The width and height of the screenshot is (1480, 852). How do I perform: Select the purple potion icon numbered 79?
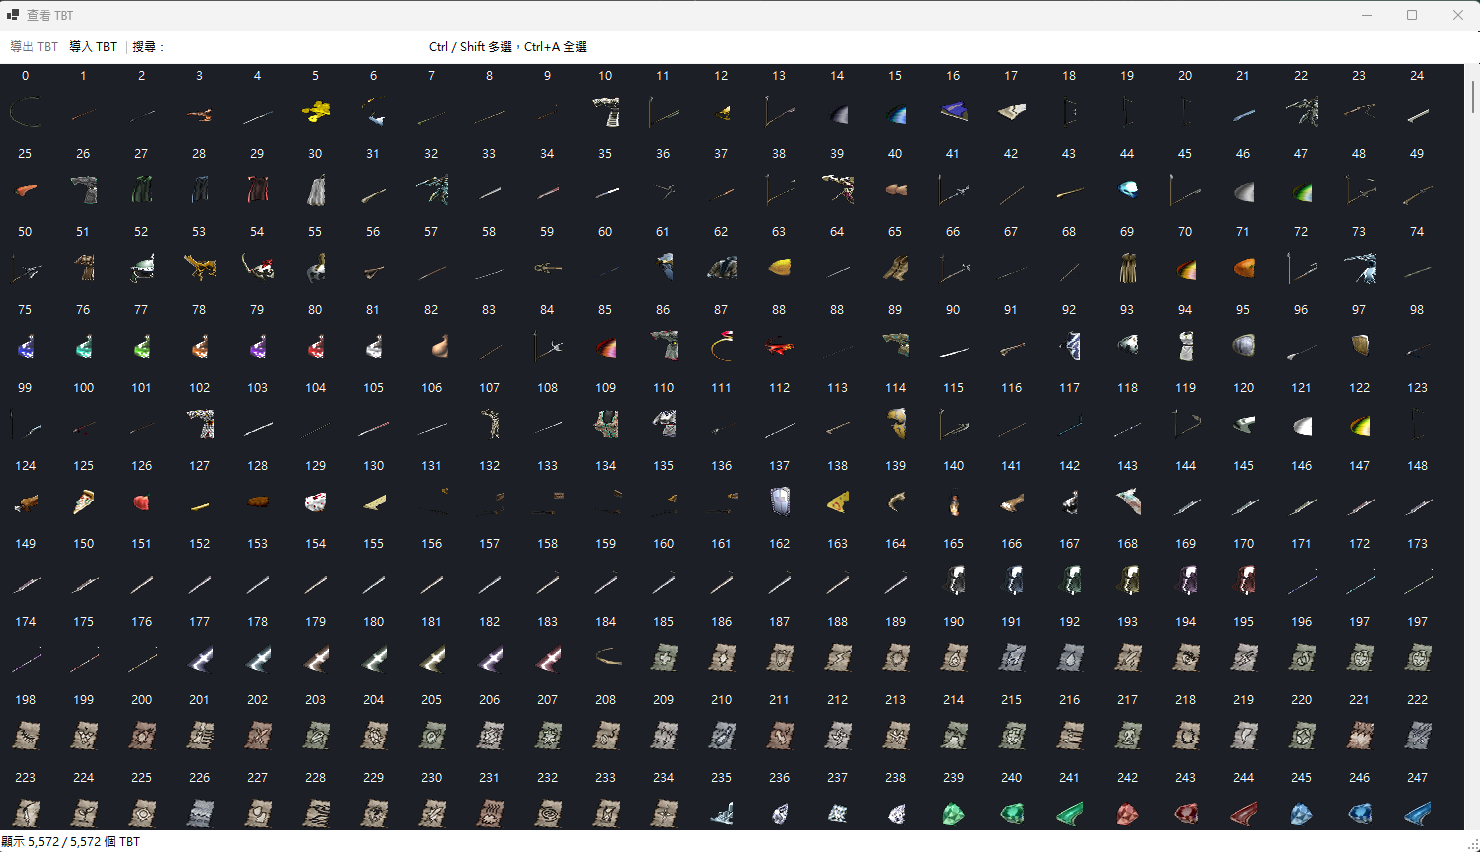click(258, 346)
